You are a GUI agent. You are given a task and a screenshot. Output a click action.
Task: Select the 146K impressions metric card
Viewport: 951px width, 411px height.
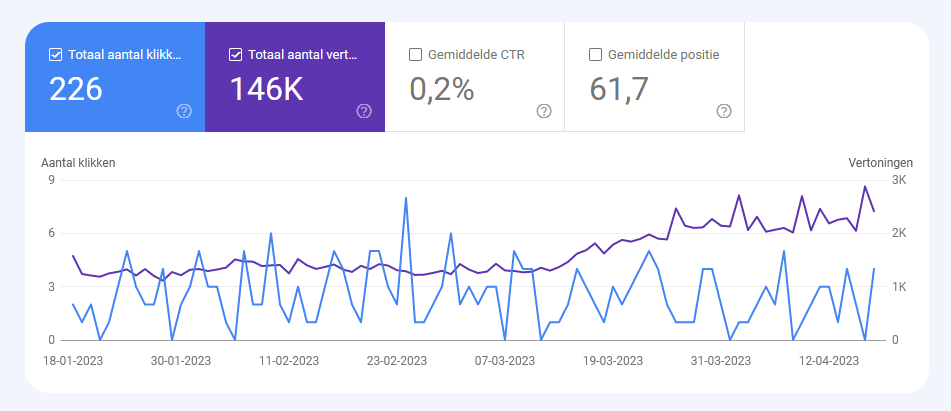pyautogui.click(x=295, y=77)
